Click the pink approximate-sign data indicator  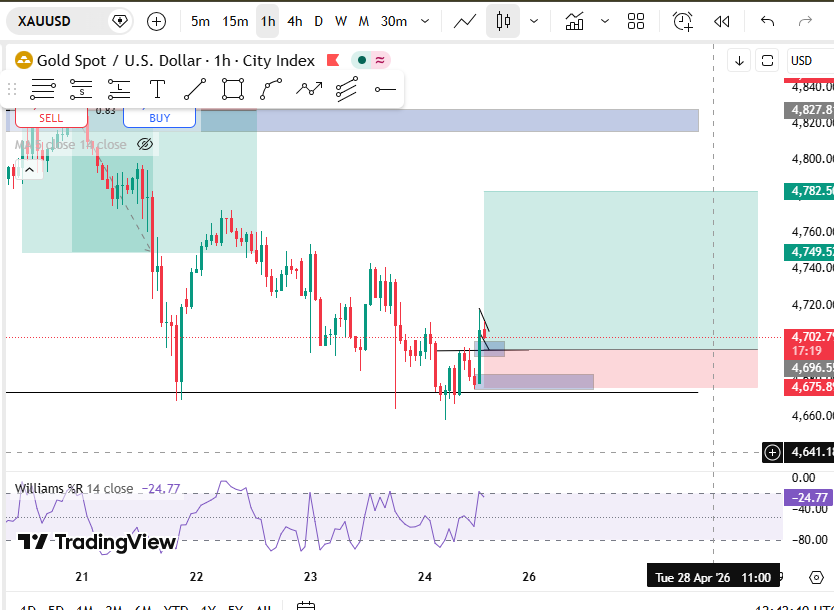click(x=380, y=60)
